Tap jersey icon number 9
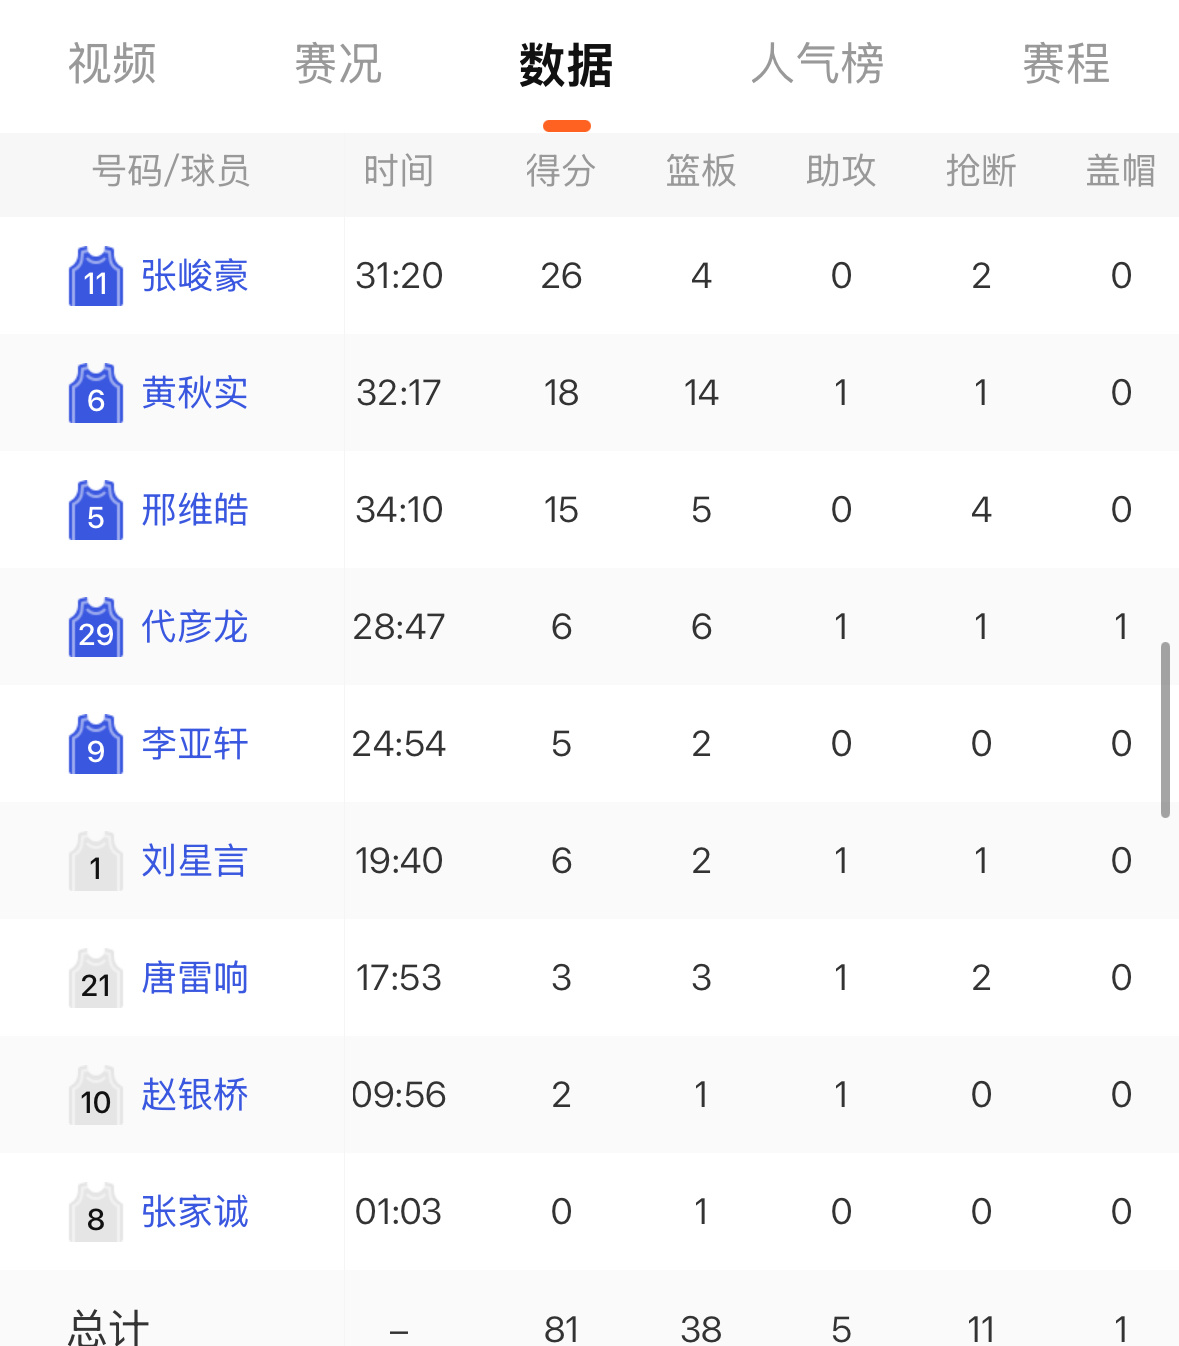Viewport: 1179px width, 1346px height. [96, 744]
